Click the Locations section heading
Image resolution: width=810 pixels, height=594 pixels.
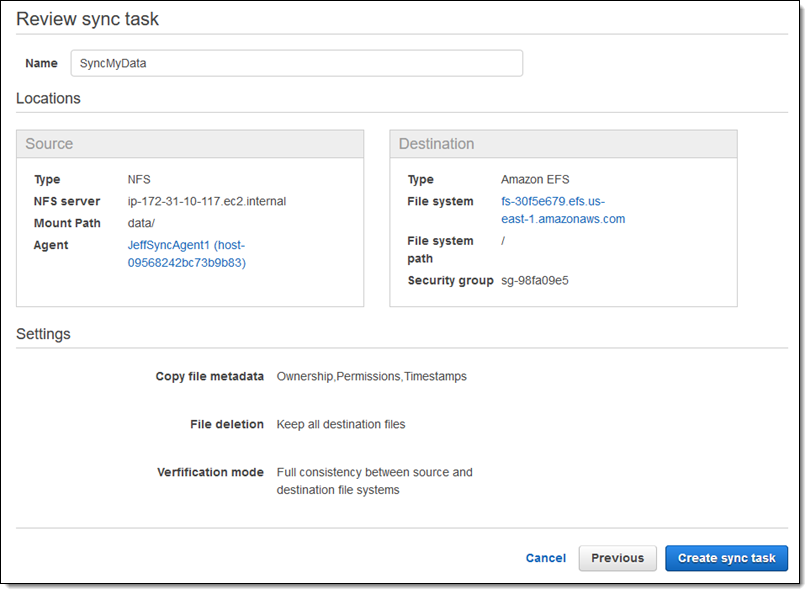pyautogui.click(x=48, y=99)
